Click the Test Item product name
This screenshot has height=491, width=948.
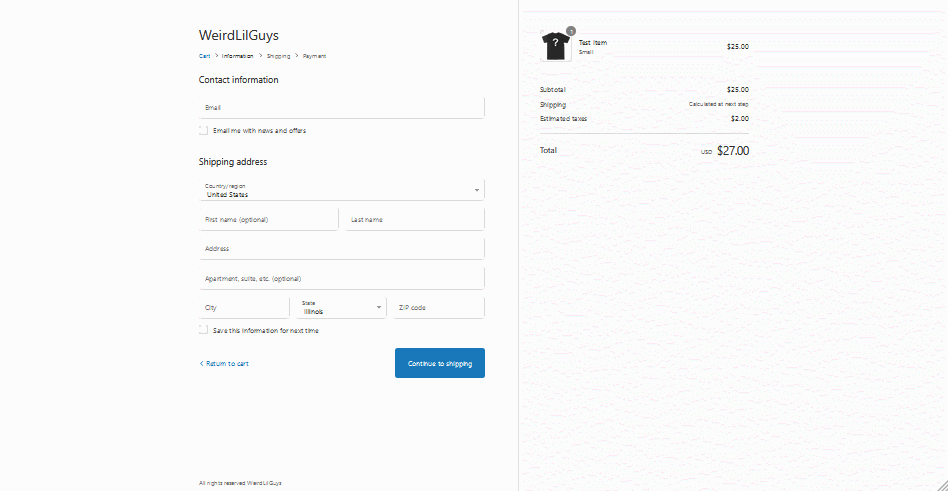[x=592, y=42]
